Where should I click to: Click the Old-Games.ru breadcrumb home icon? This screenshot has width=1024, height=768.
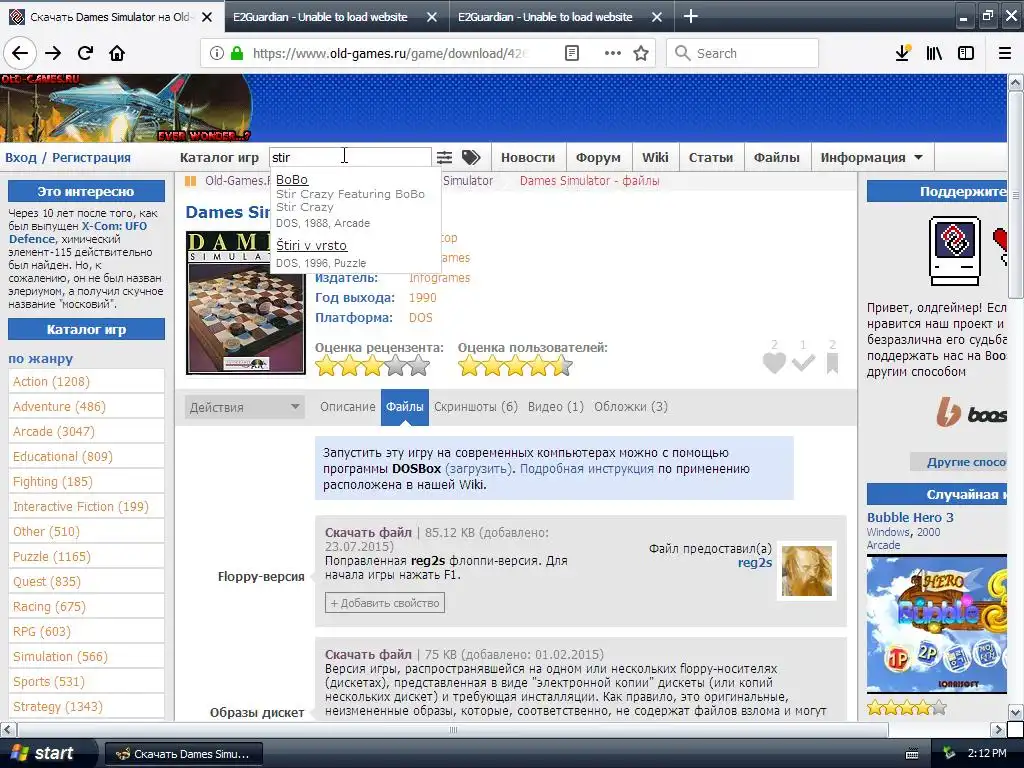click(x=190, y=181)
